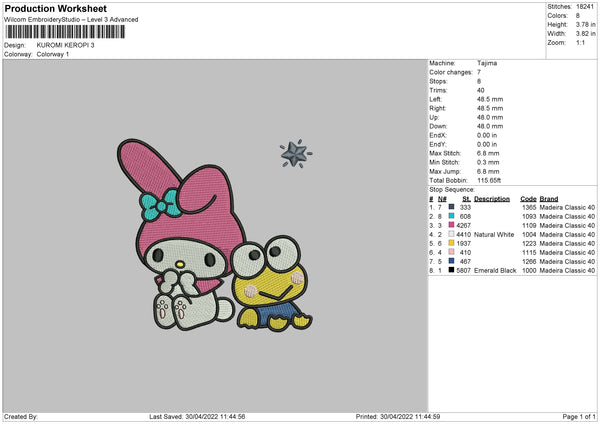The width and height of the screenshot is (600, 424).
Task: Click the gray star motif in the preview
Action: pos(295,154)
